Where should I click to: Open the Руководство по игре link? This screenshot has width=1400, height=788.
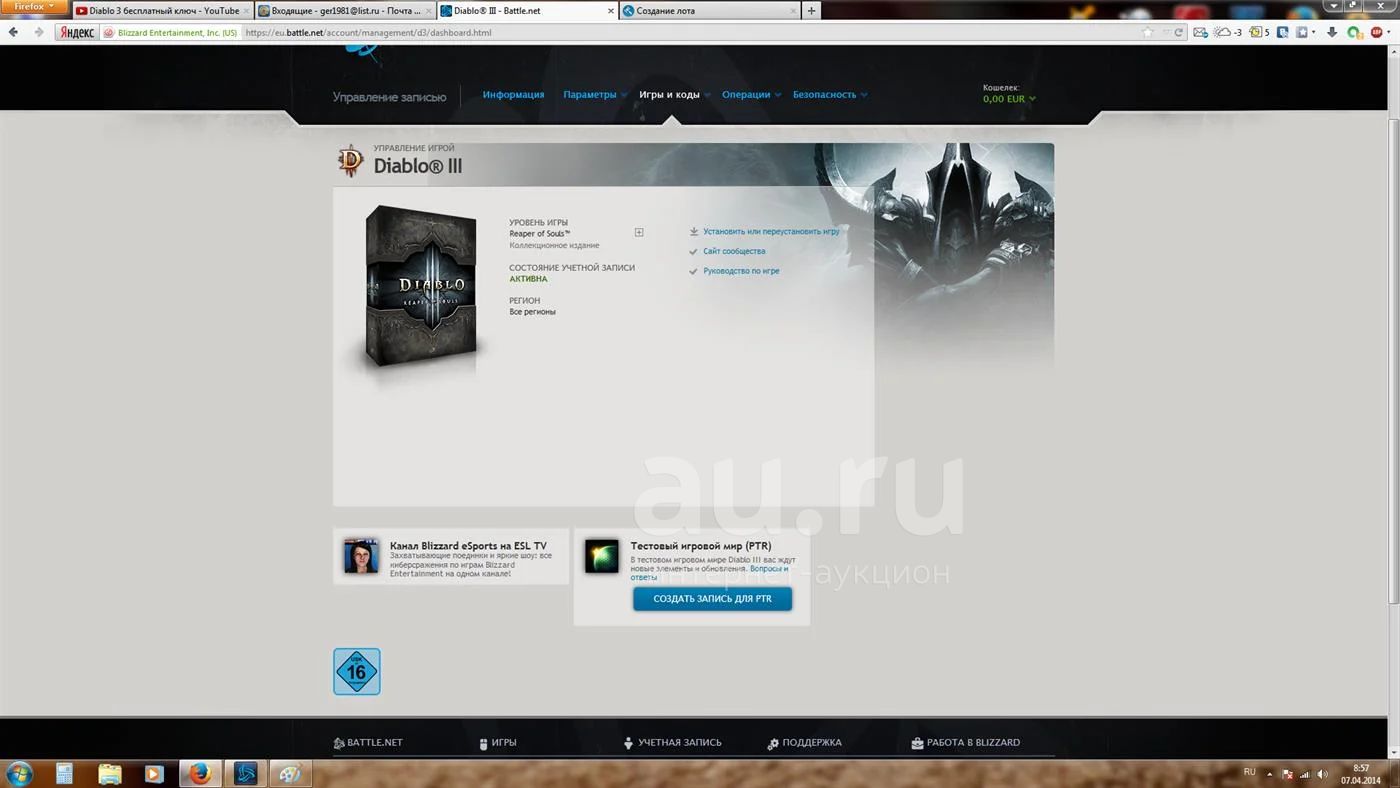[741, 271]
